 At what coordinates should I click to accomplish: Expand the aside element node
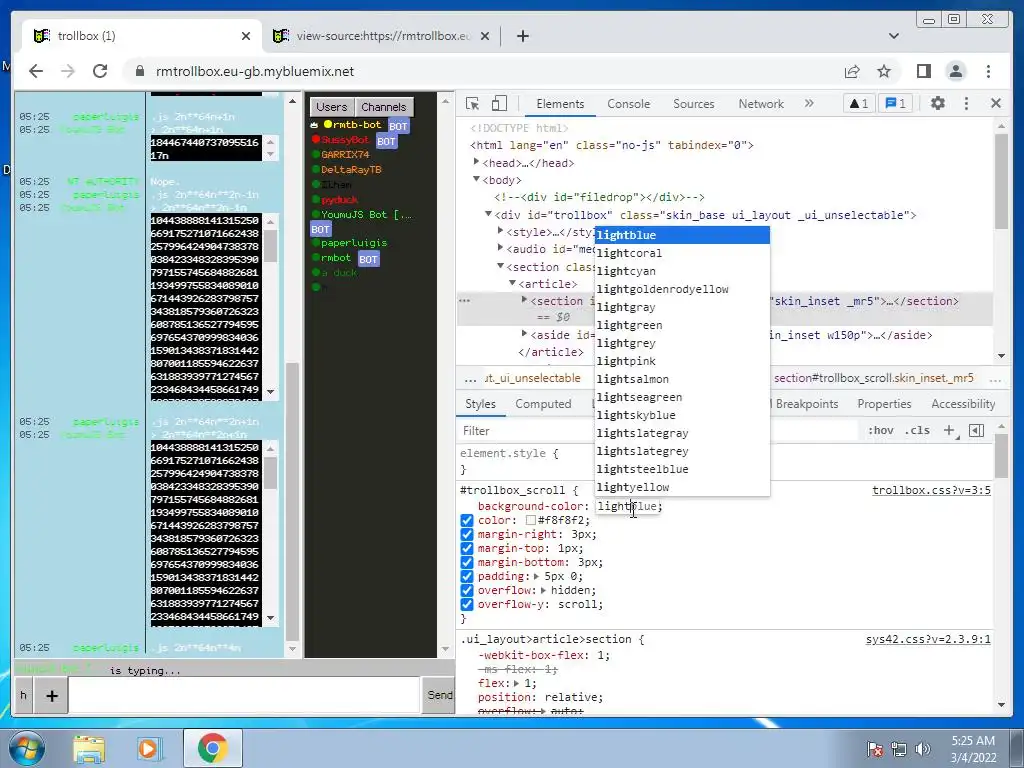[x=524, y=334]
